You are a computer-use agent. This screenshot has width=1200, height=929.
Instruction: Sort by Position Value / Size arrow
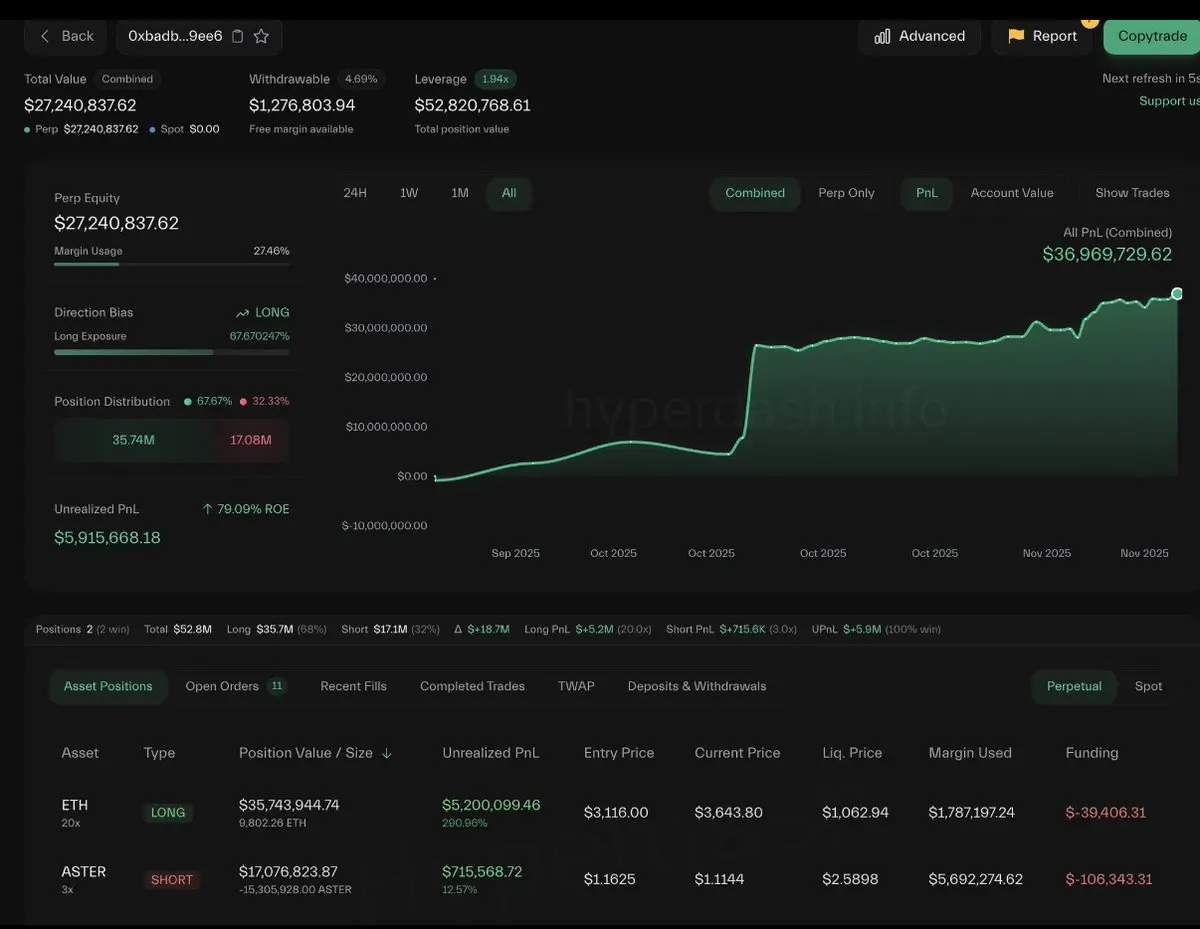pyautogui.click(x=387, y=753)
